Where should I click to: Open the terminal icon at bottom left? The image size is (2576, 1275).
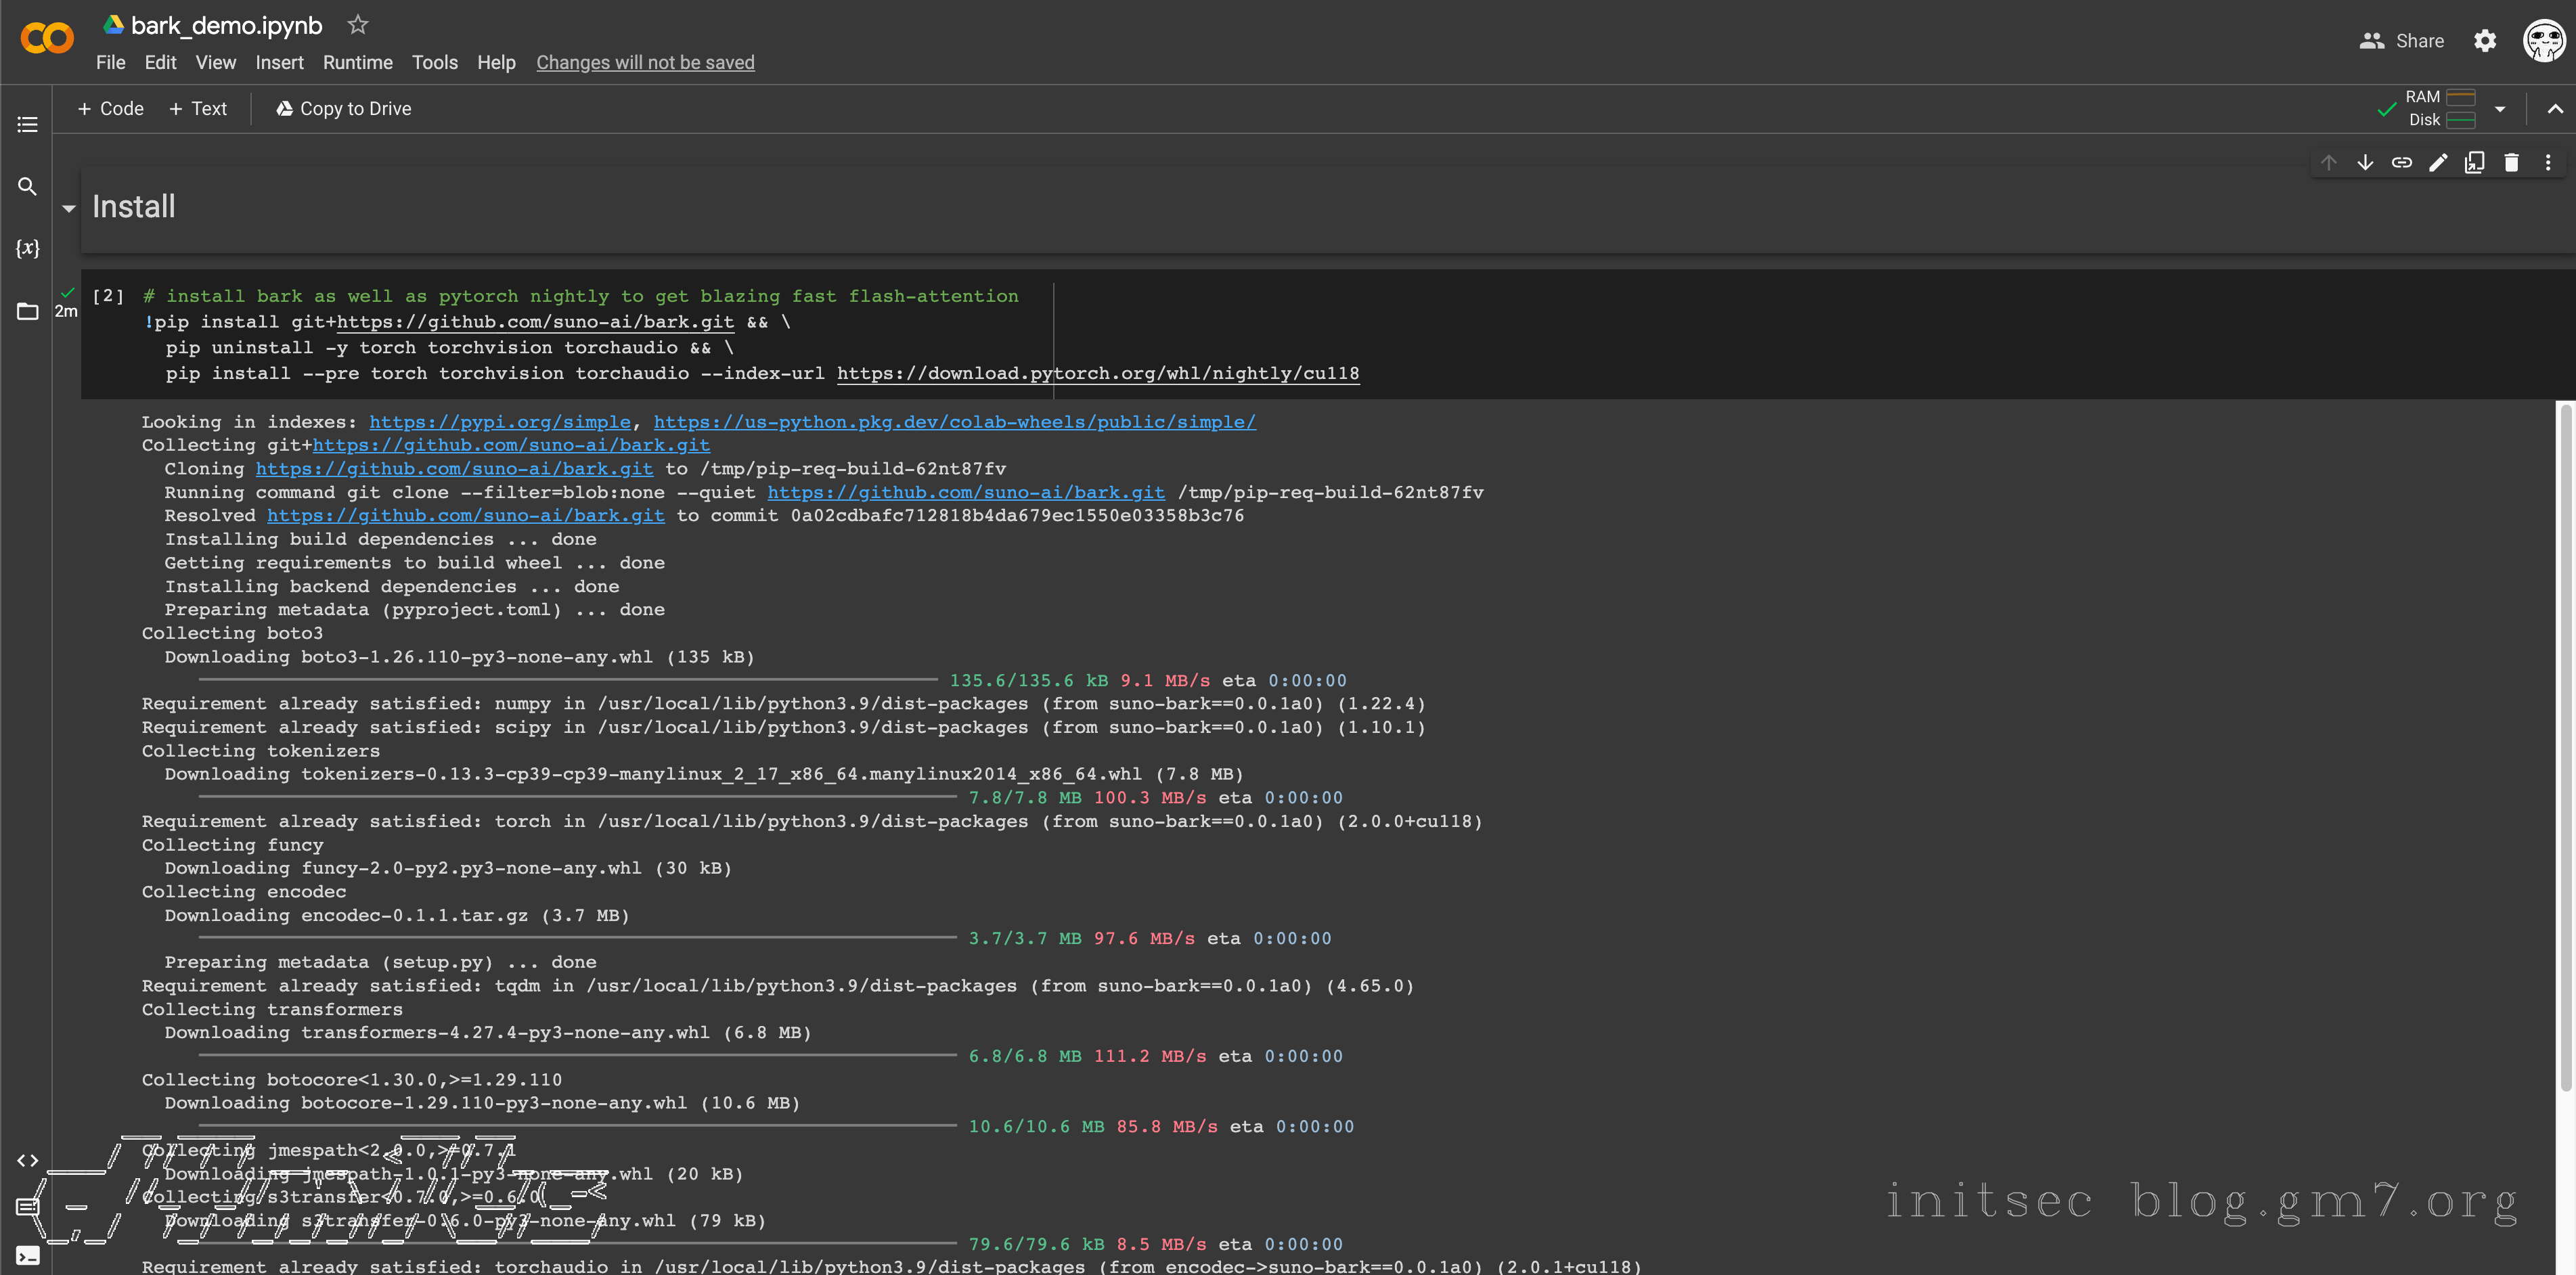27,1256
